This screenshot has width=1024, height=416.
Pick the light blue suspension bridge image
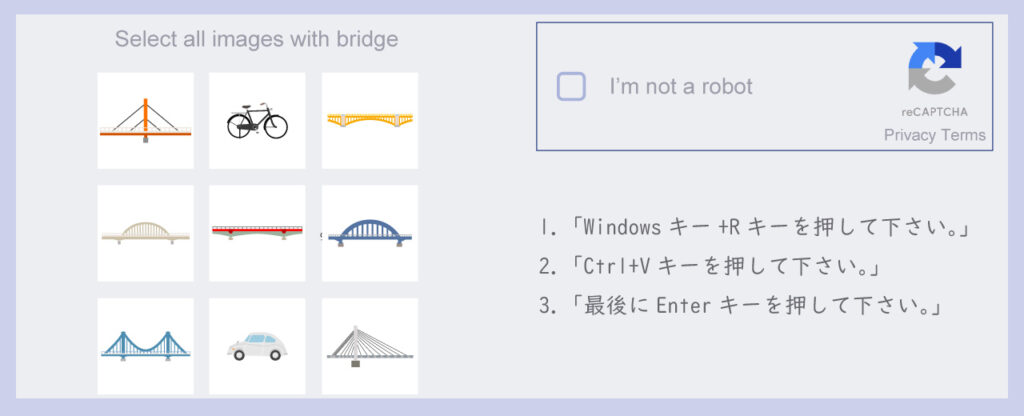145,345
